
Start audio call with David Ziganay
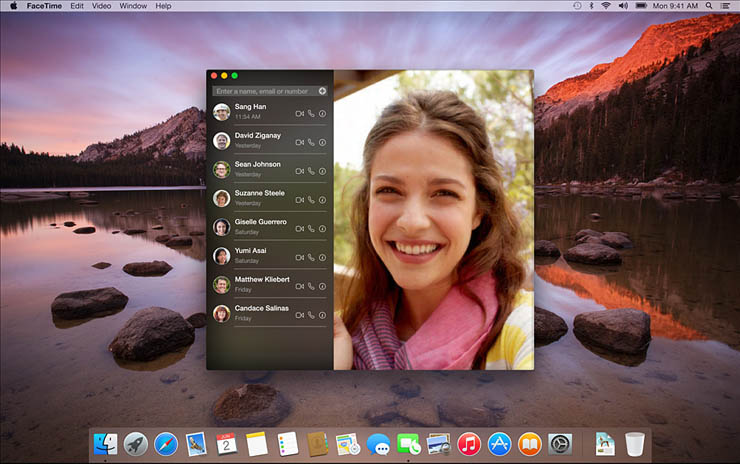coord(311,143)
